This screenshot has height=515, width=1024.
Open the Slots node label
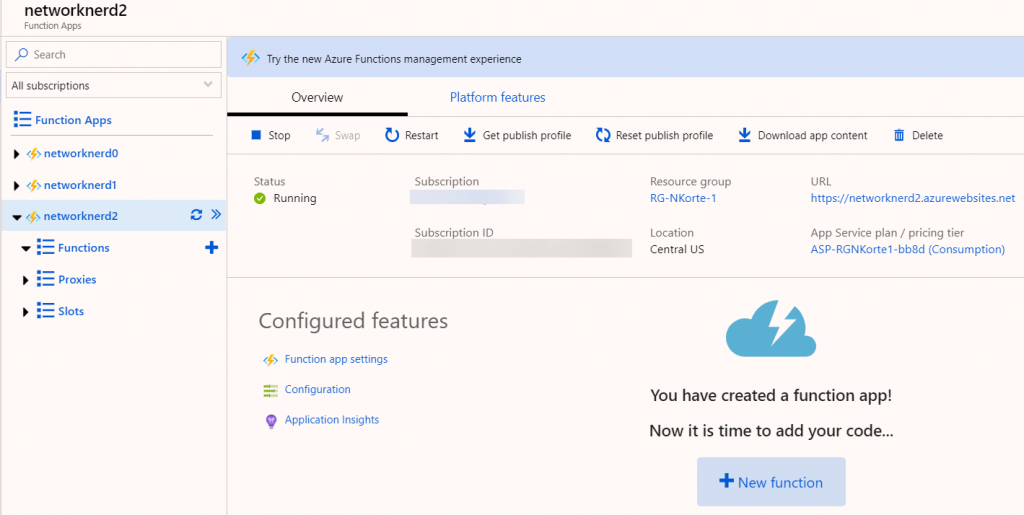coord(71,311)
